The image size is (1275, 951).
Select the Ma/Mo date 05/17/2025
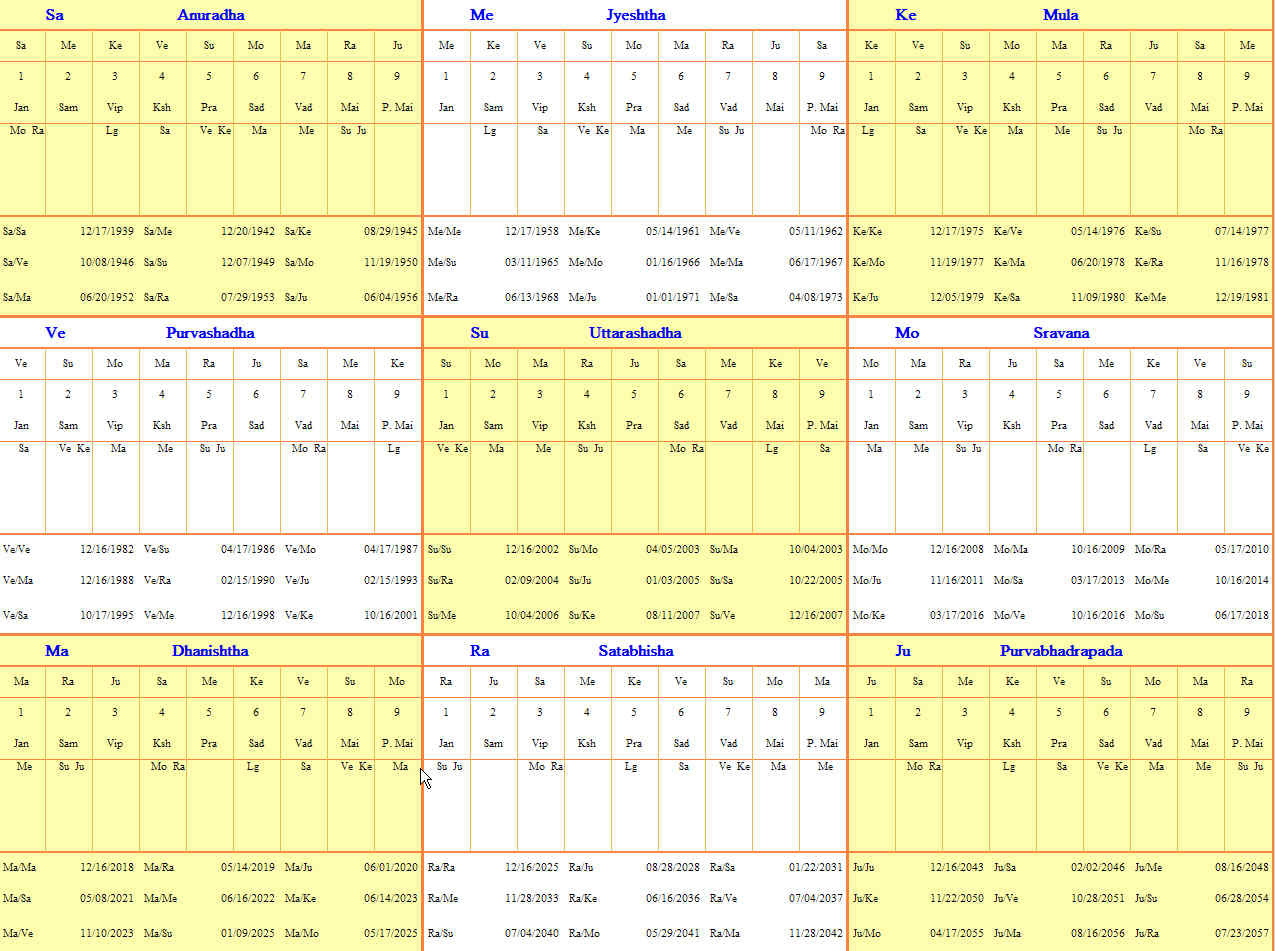click(x=391, y=933)
